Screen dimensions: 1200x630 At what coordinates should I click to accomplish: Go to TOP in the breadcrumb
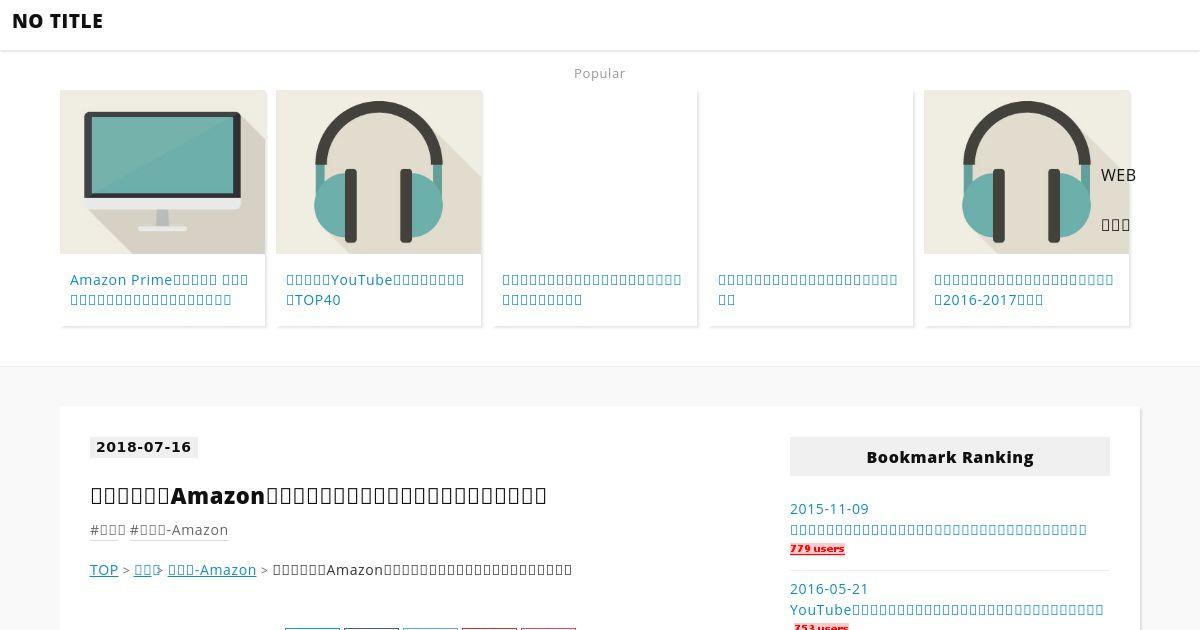point(104,570)
